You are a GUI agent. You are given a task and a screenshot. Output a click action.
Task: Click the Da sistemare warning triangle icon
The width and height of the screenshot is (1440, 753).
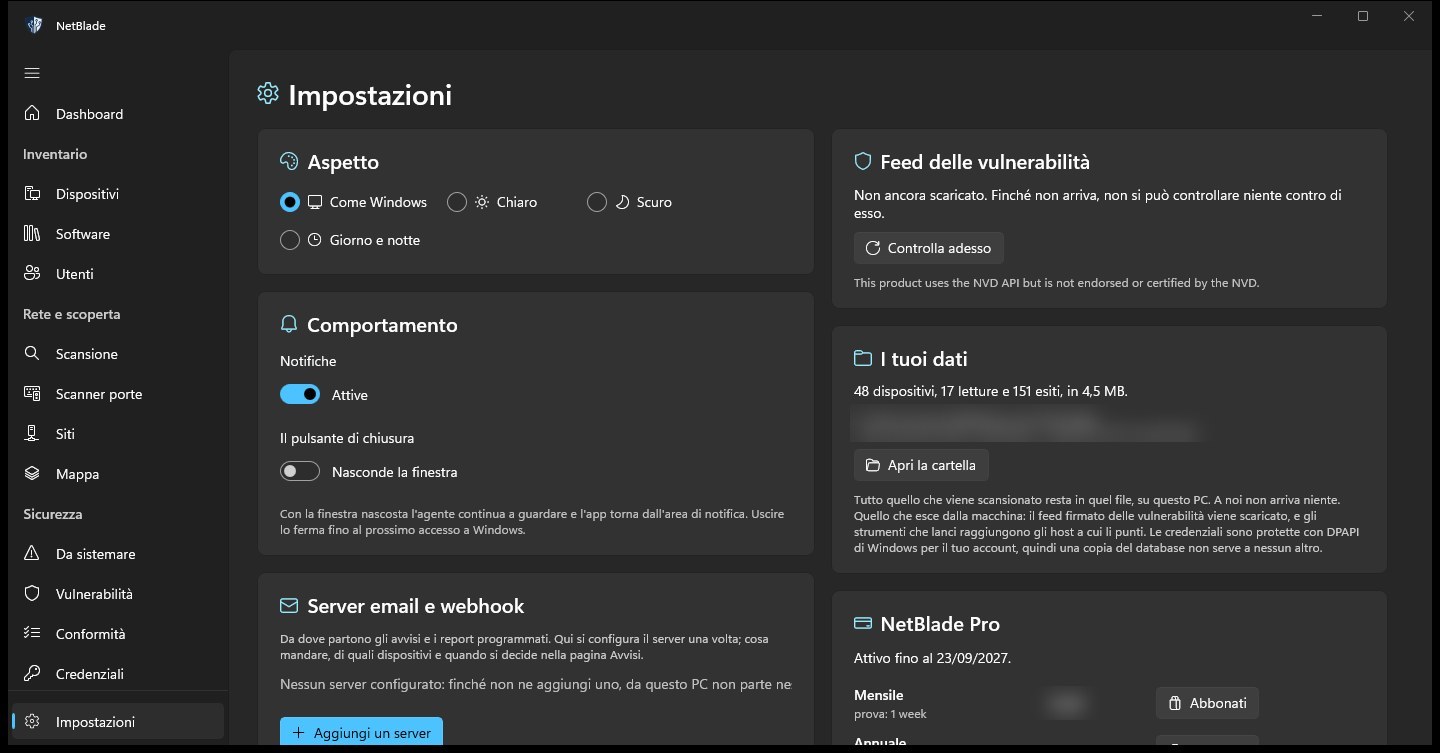(32, 554)
